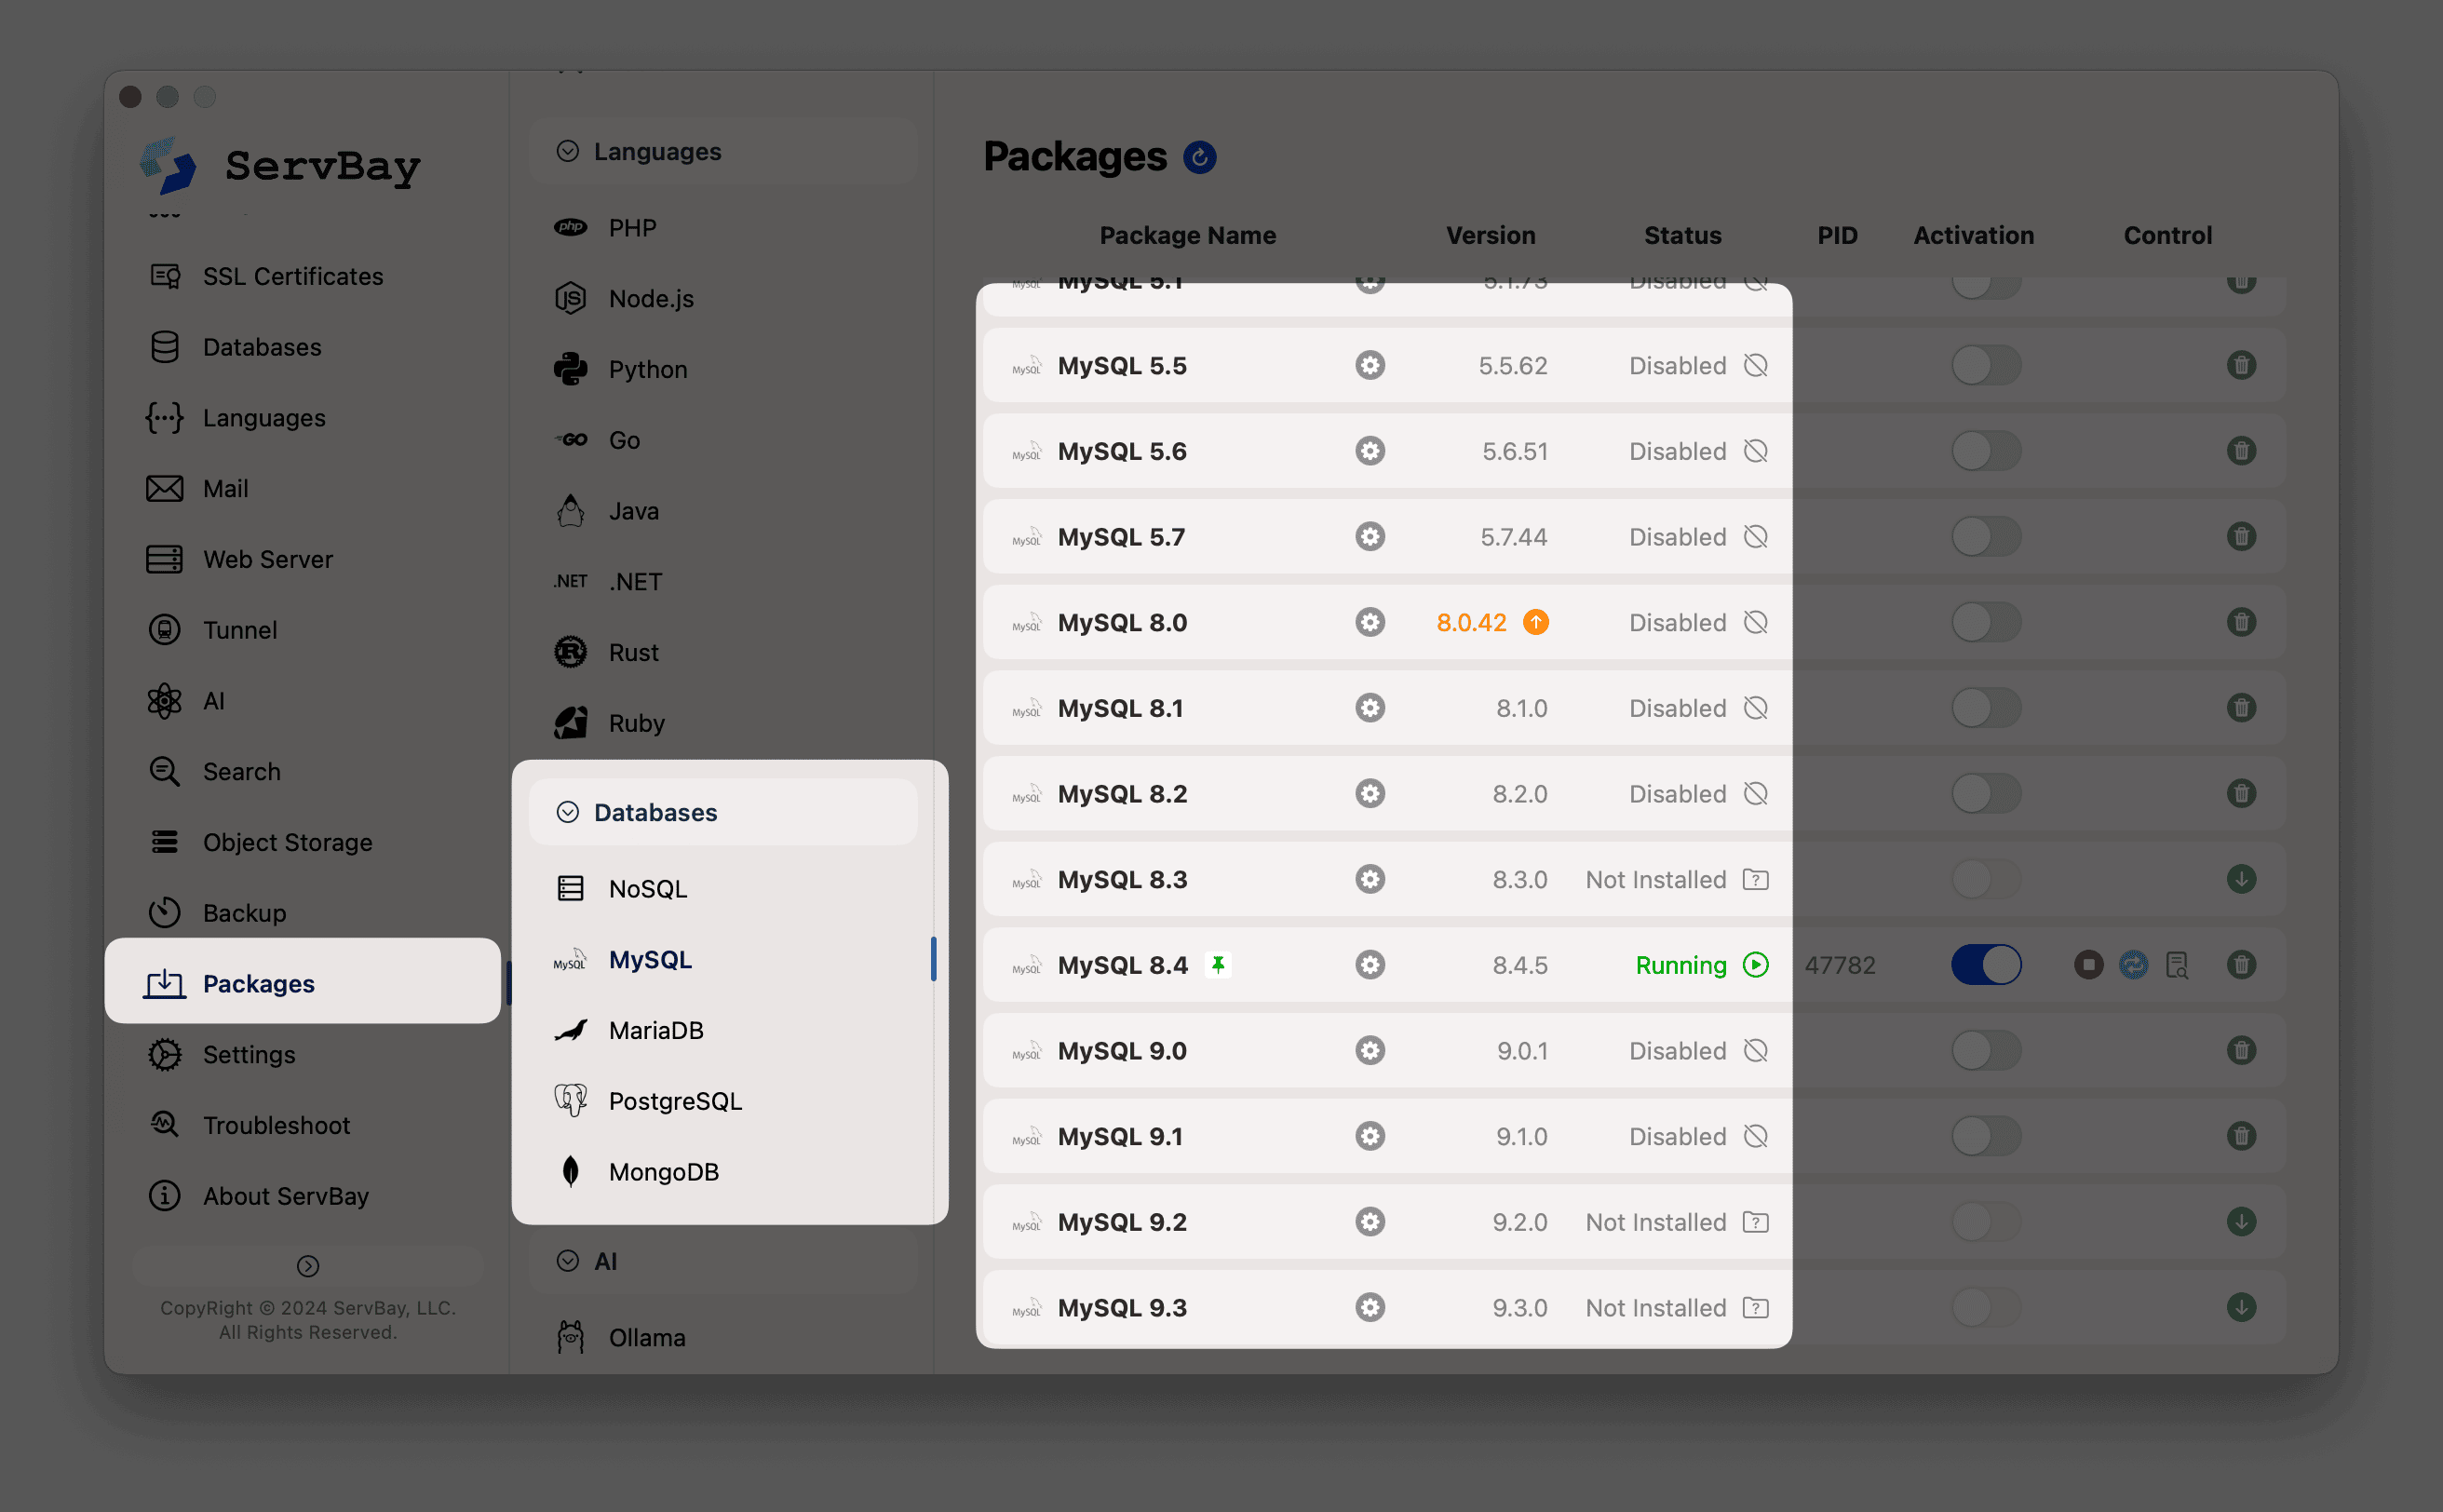Open settings gear for MySQL 8.0
The height and width of the screenshot is (1512, 2443).
[x=1370, y=622]
